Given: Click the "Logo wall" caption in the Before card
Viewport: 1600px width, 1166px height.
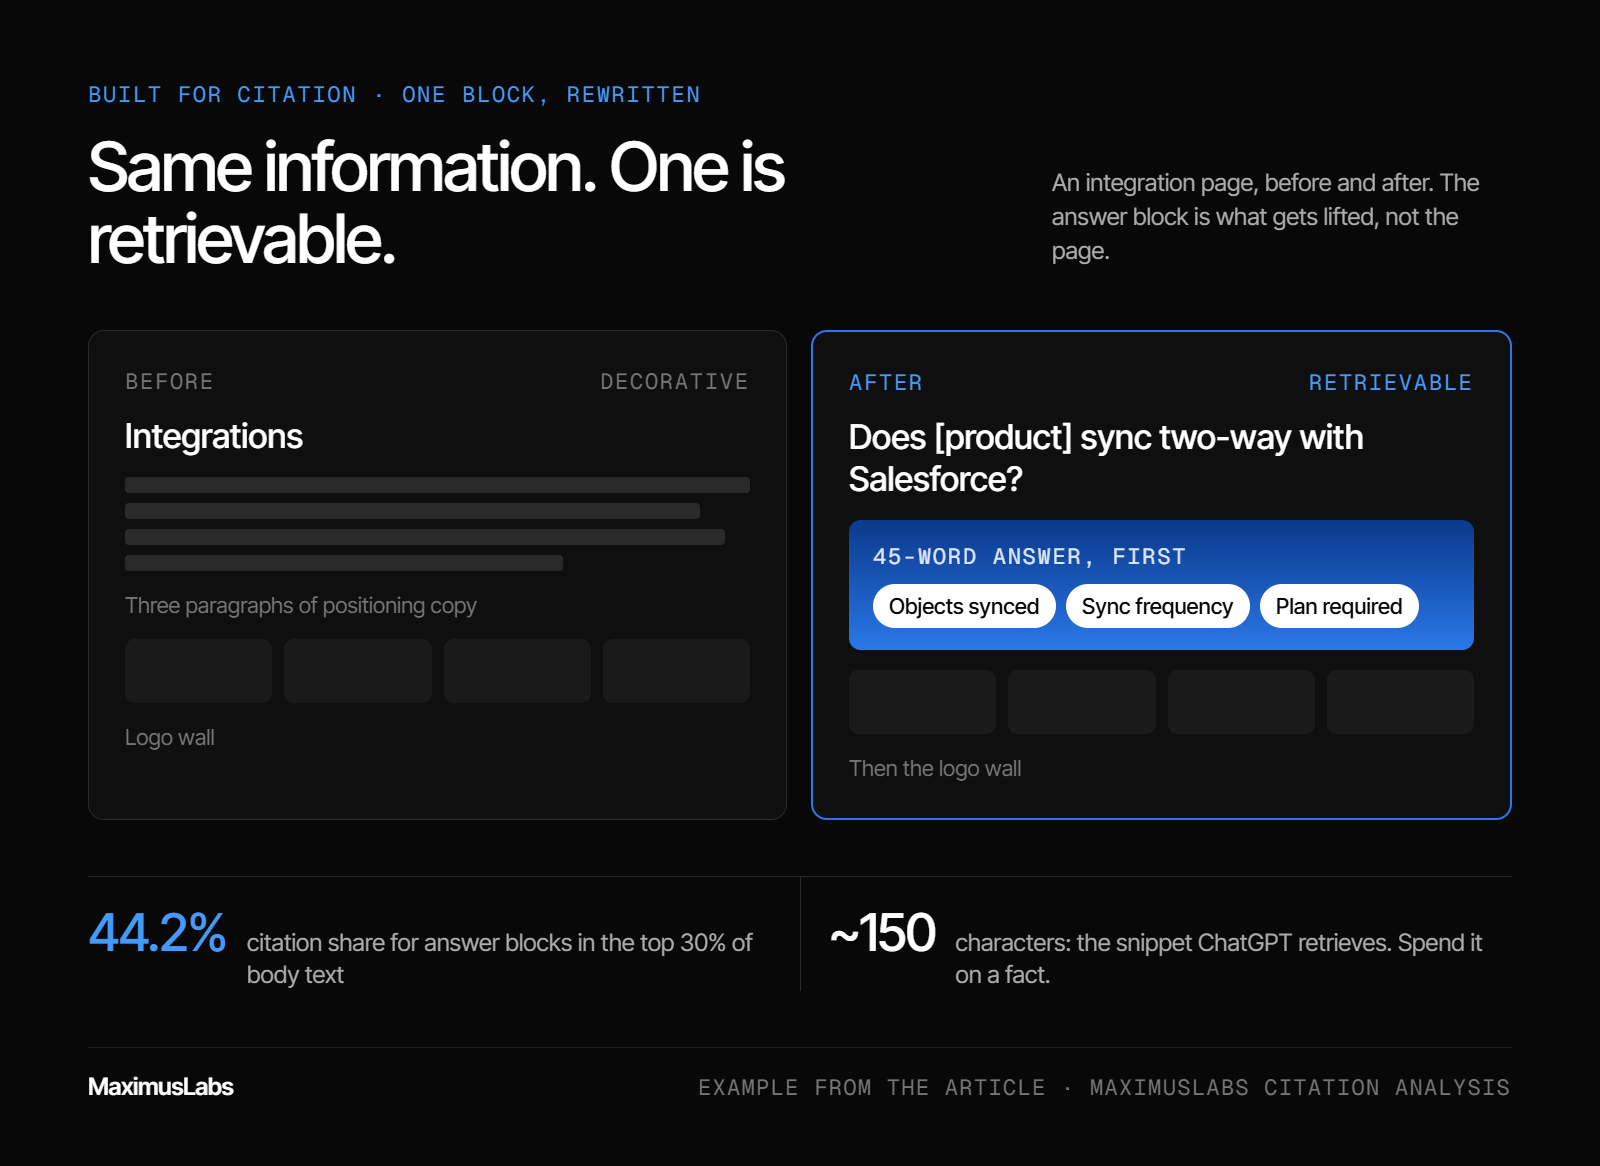Looking at the screenshot, I should pos(170,738).
